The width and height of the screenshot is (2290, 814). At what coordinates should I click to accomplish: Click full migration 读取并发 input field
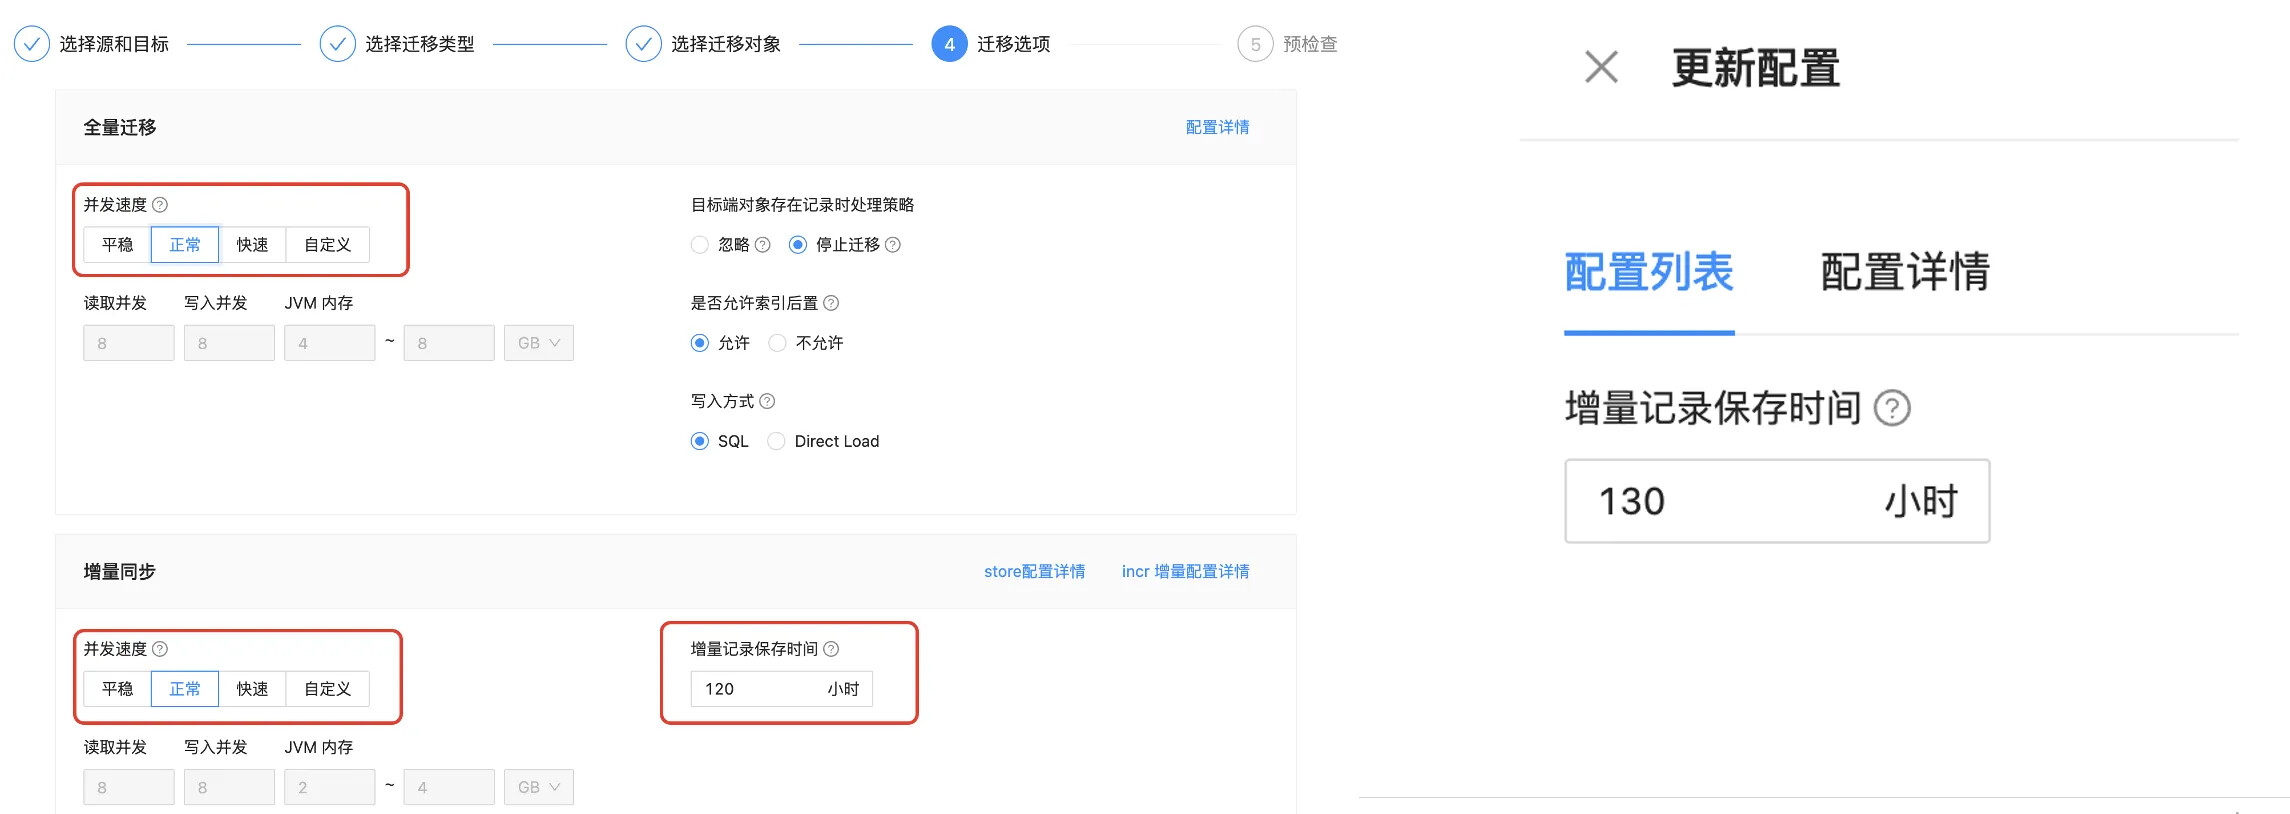coord(129,343)
